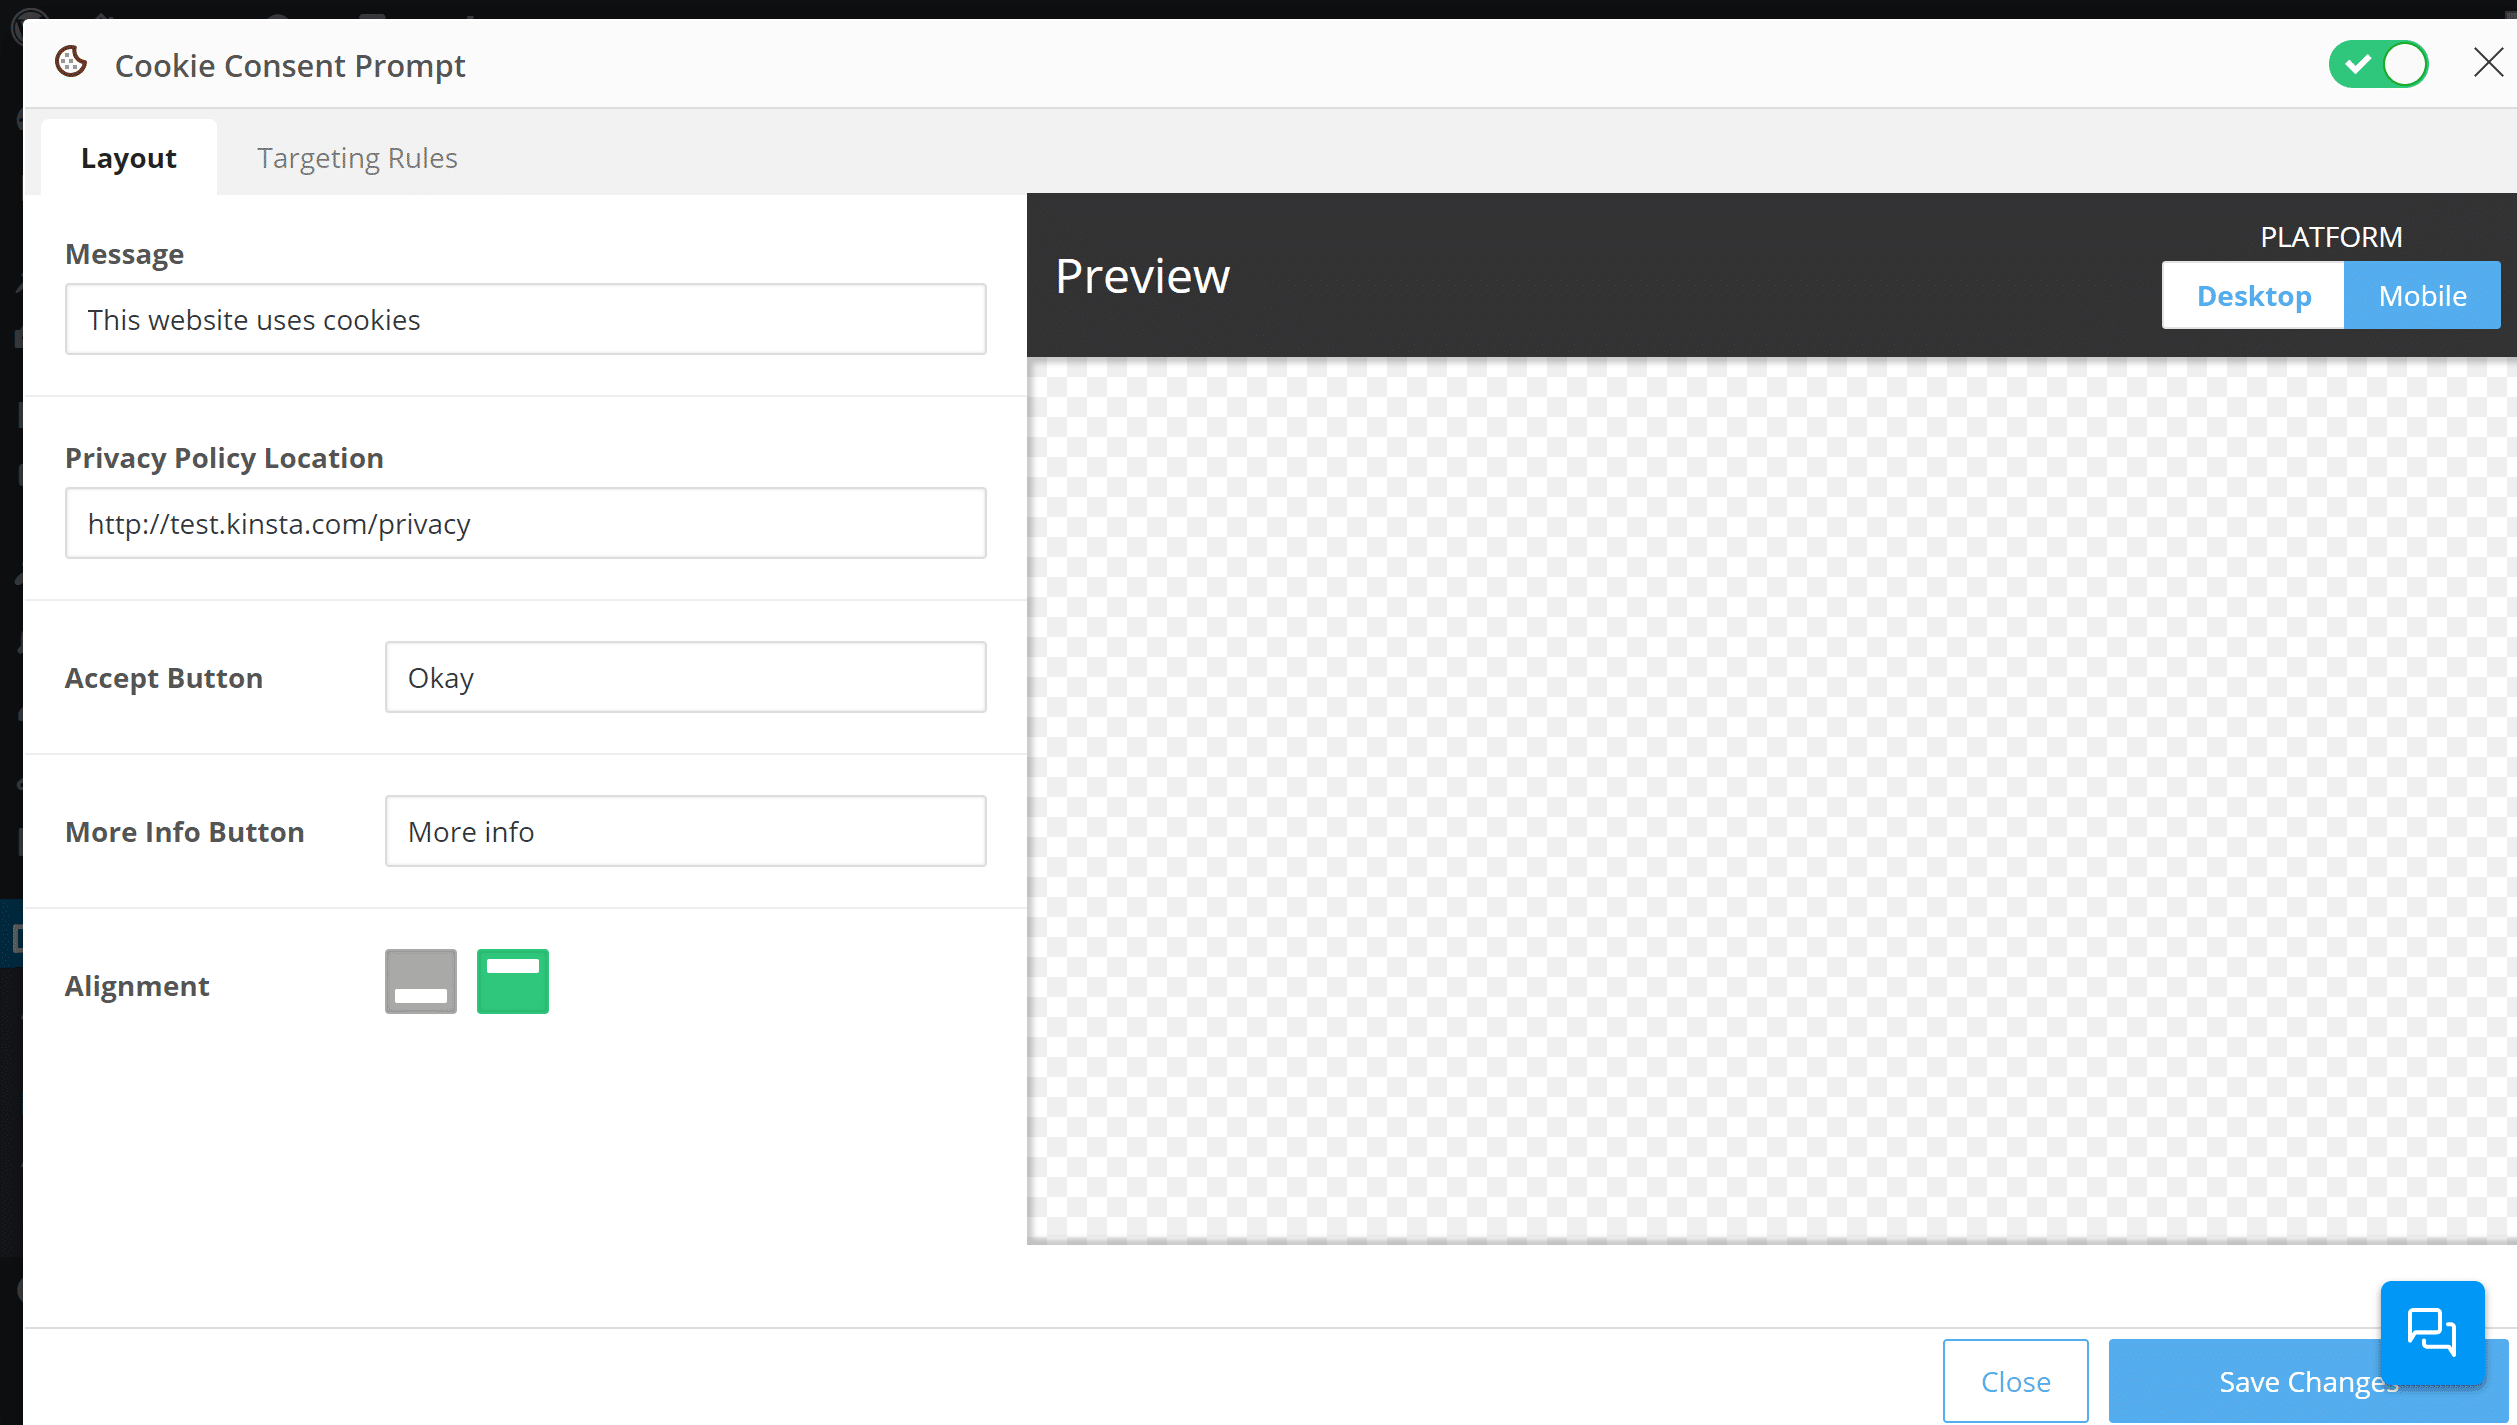Click the cookie consent prompt icon
Screen dimensions: 2517x1425
click(71, 64)
